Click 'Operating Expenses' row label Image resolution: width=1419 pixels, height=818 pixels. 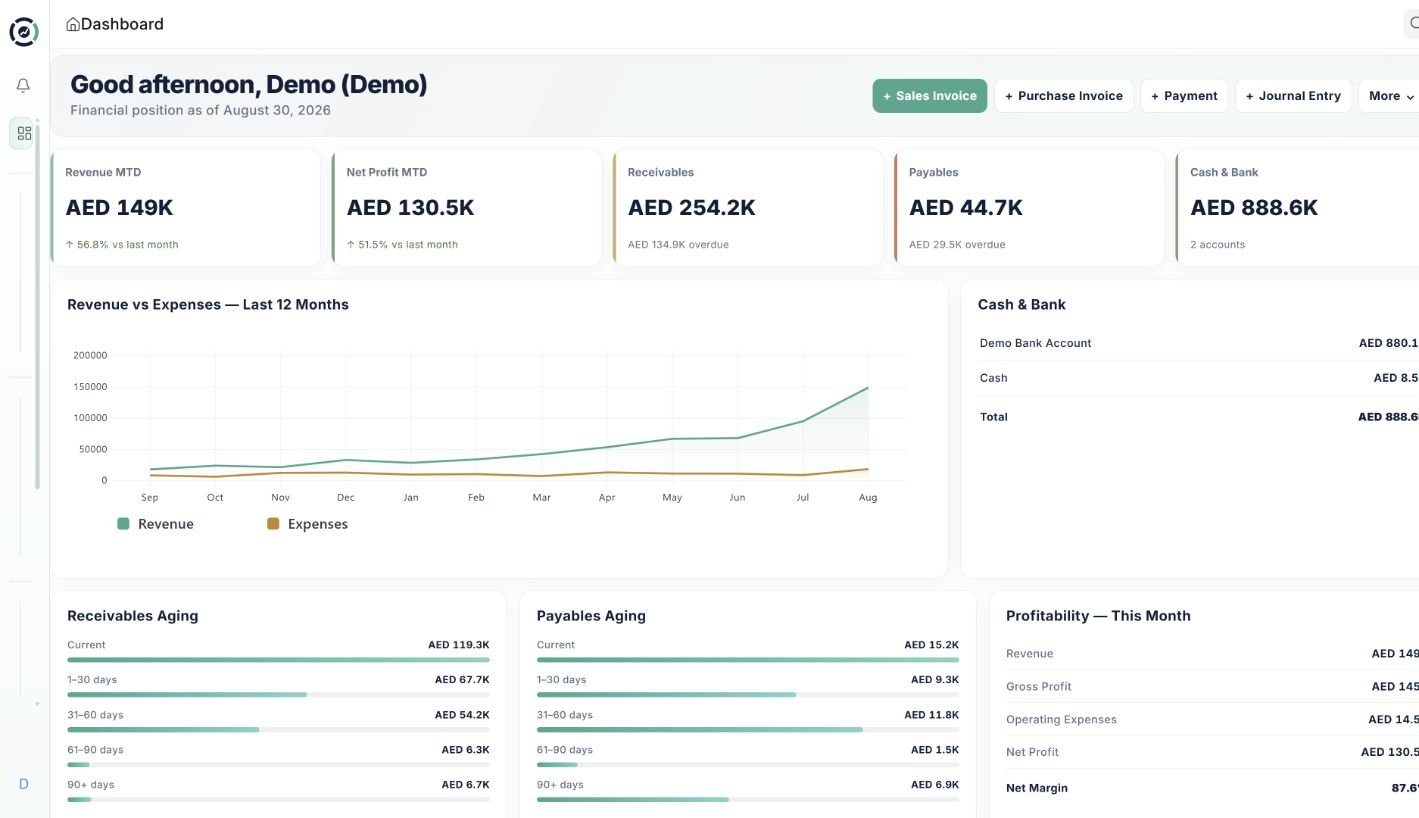(x=1061, y=720)
